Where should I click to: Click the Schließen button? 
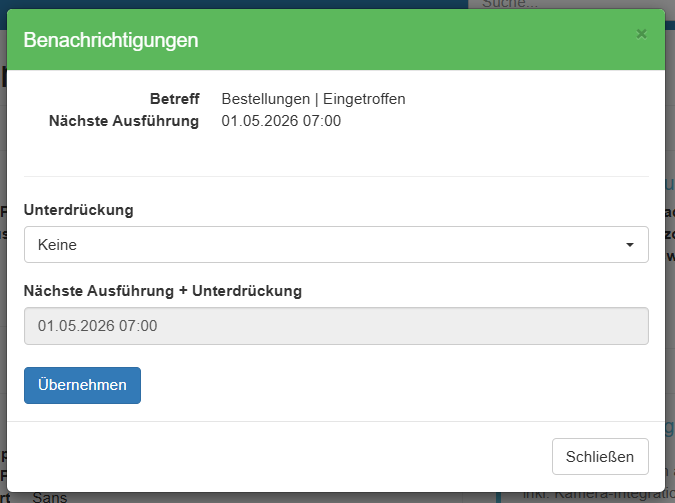click(x=600, y=456)
